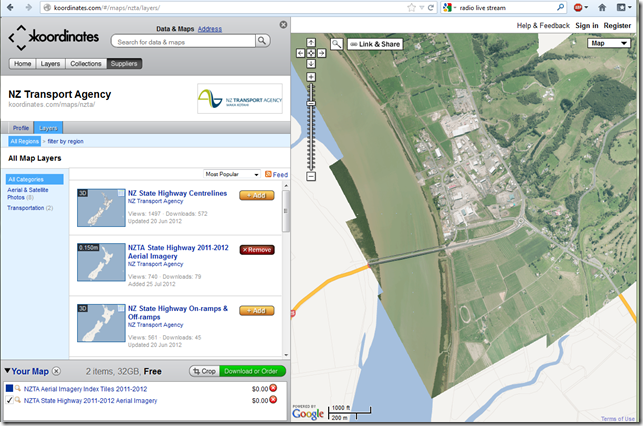Select All Regions filter
The height and width of the screenshot is (426, 643).
(x=25, y=141)
